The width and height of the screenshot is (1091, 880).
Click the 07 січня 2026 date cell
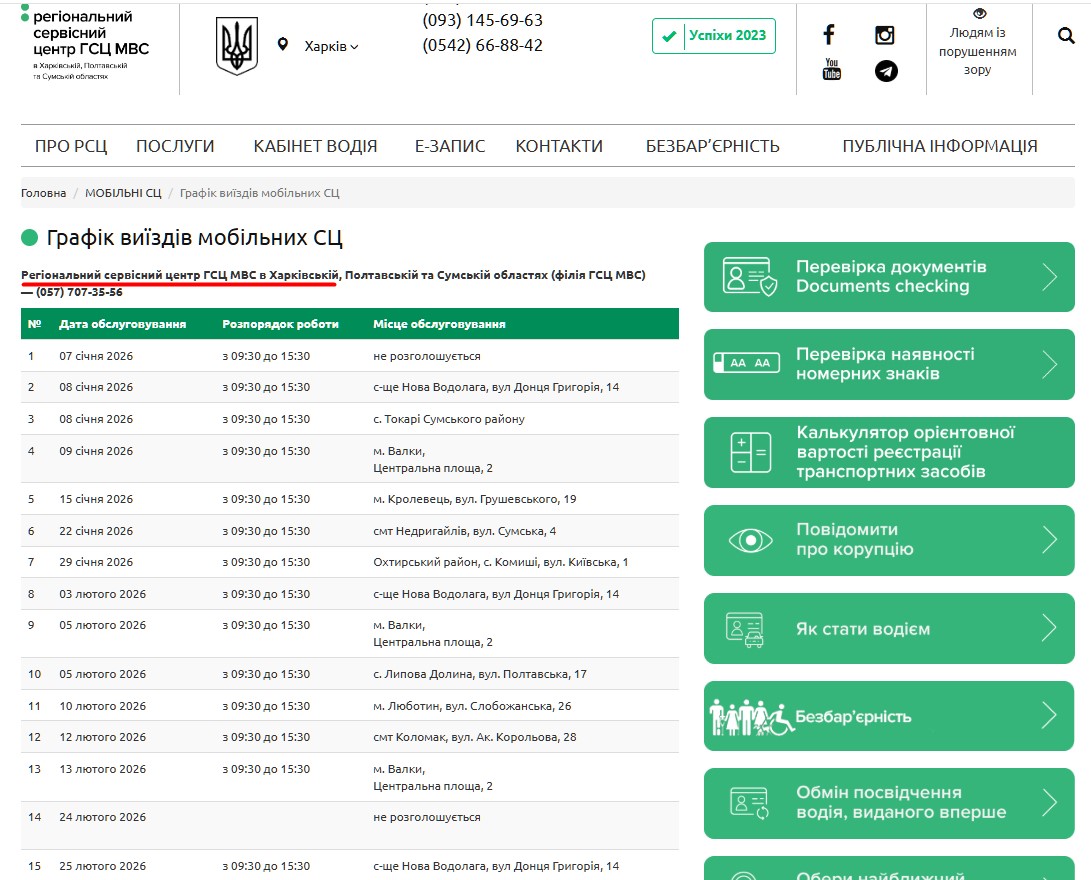point(96,356)
